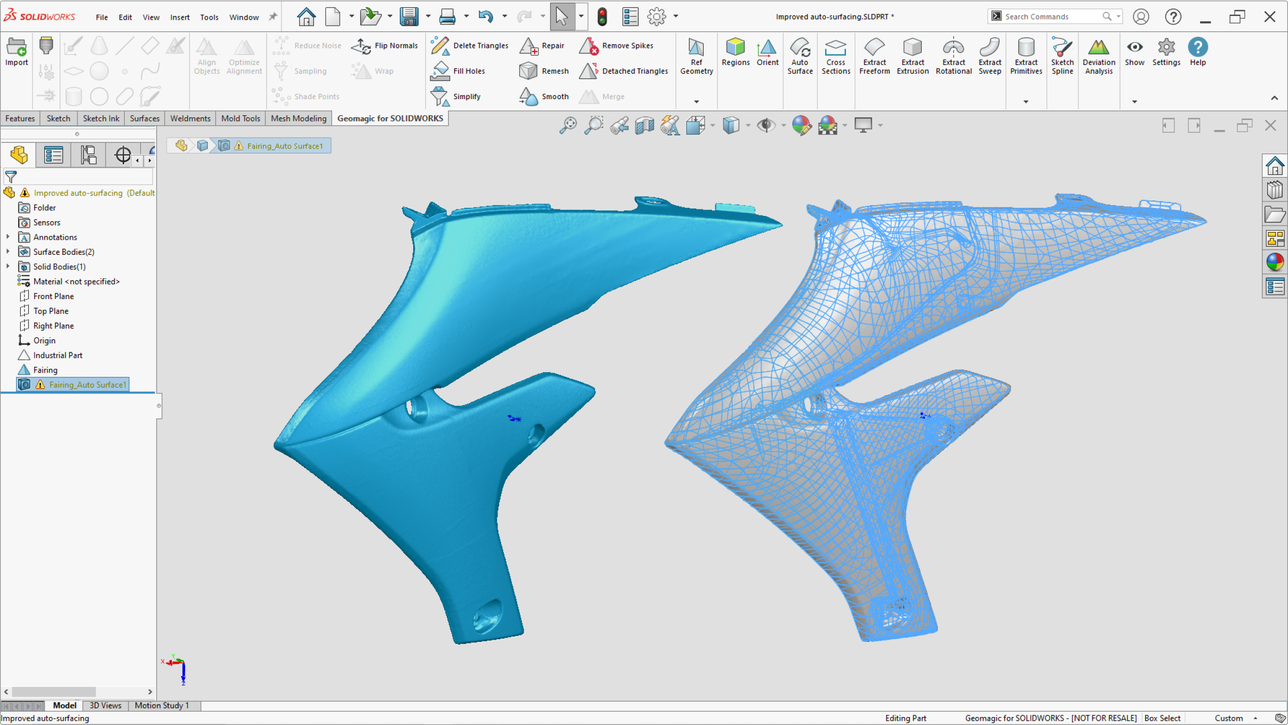Choose the Delete Triangles tool
This screenshot has height=725, width=1288.
click(469, 46)
